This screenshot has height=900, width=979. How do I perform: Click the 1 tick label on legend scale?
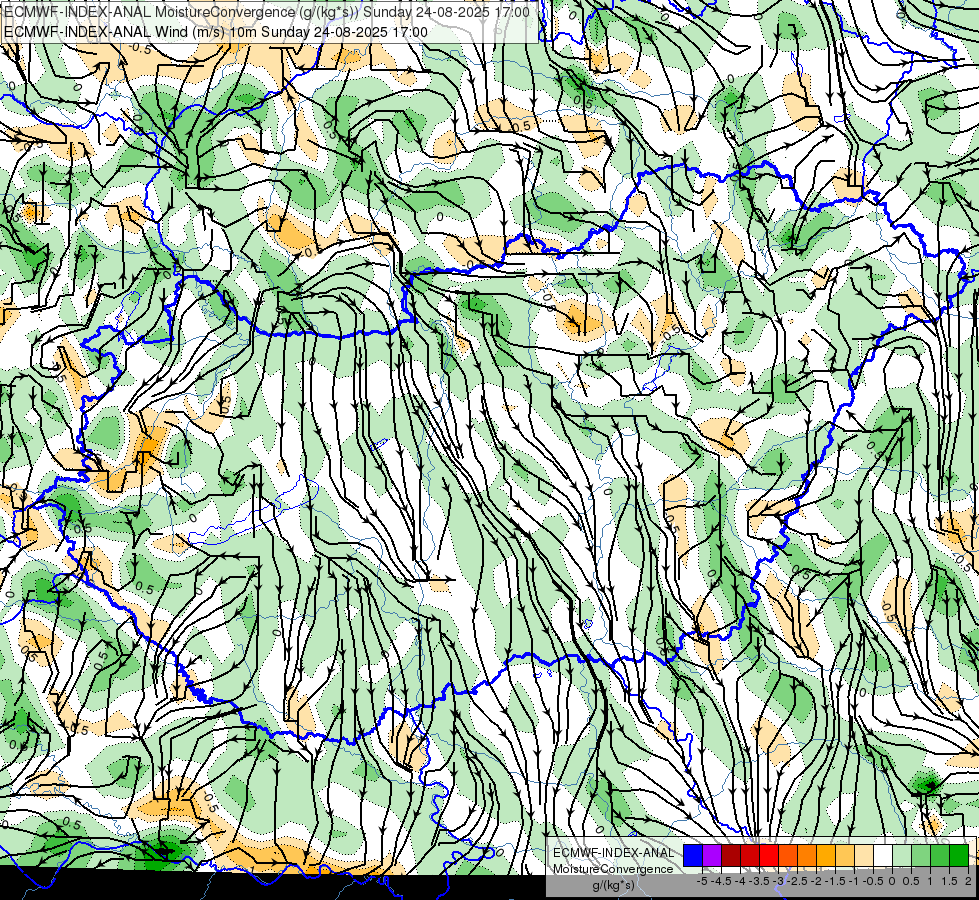pos(930,881)
